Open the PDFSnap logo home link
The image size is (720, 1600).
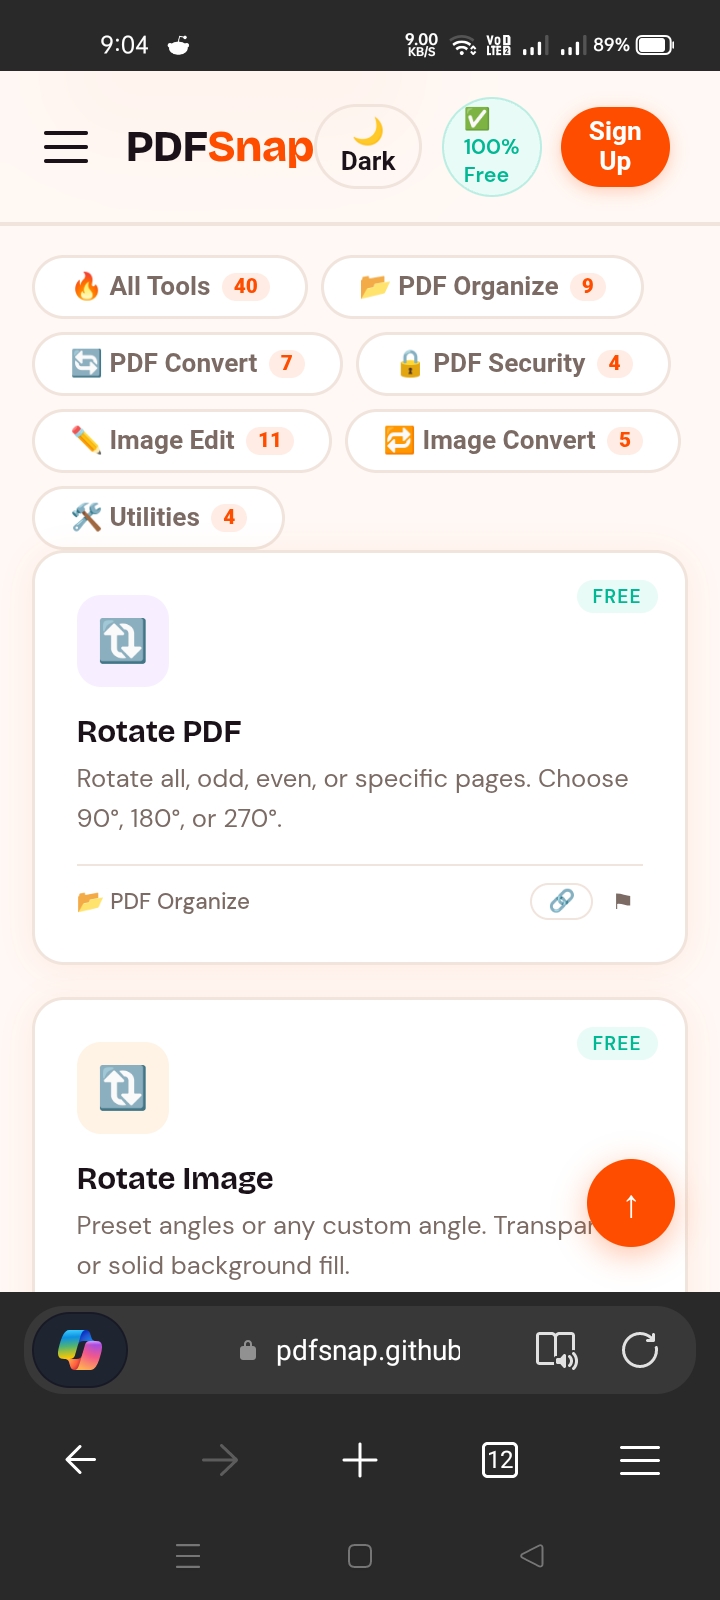point(220,147)
